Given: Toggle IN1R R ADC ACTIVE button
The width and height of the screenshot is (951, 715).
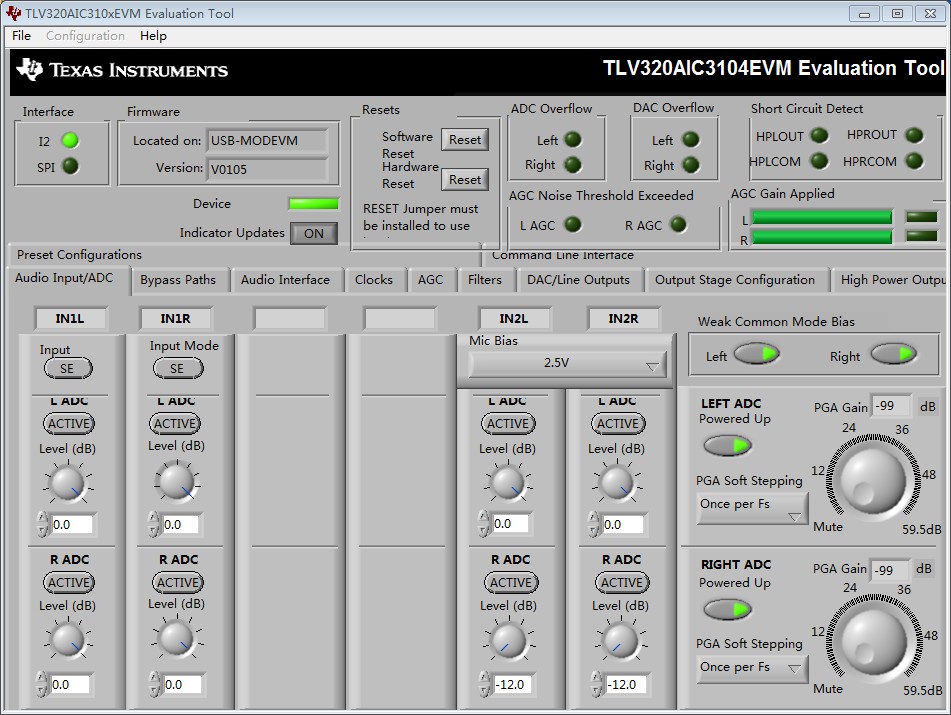Looking at the screenshot, I should coord(178,583).
